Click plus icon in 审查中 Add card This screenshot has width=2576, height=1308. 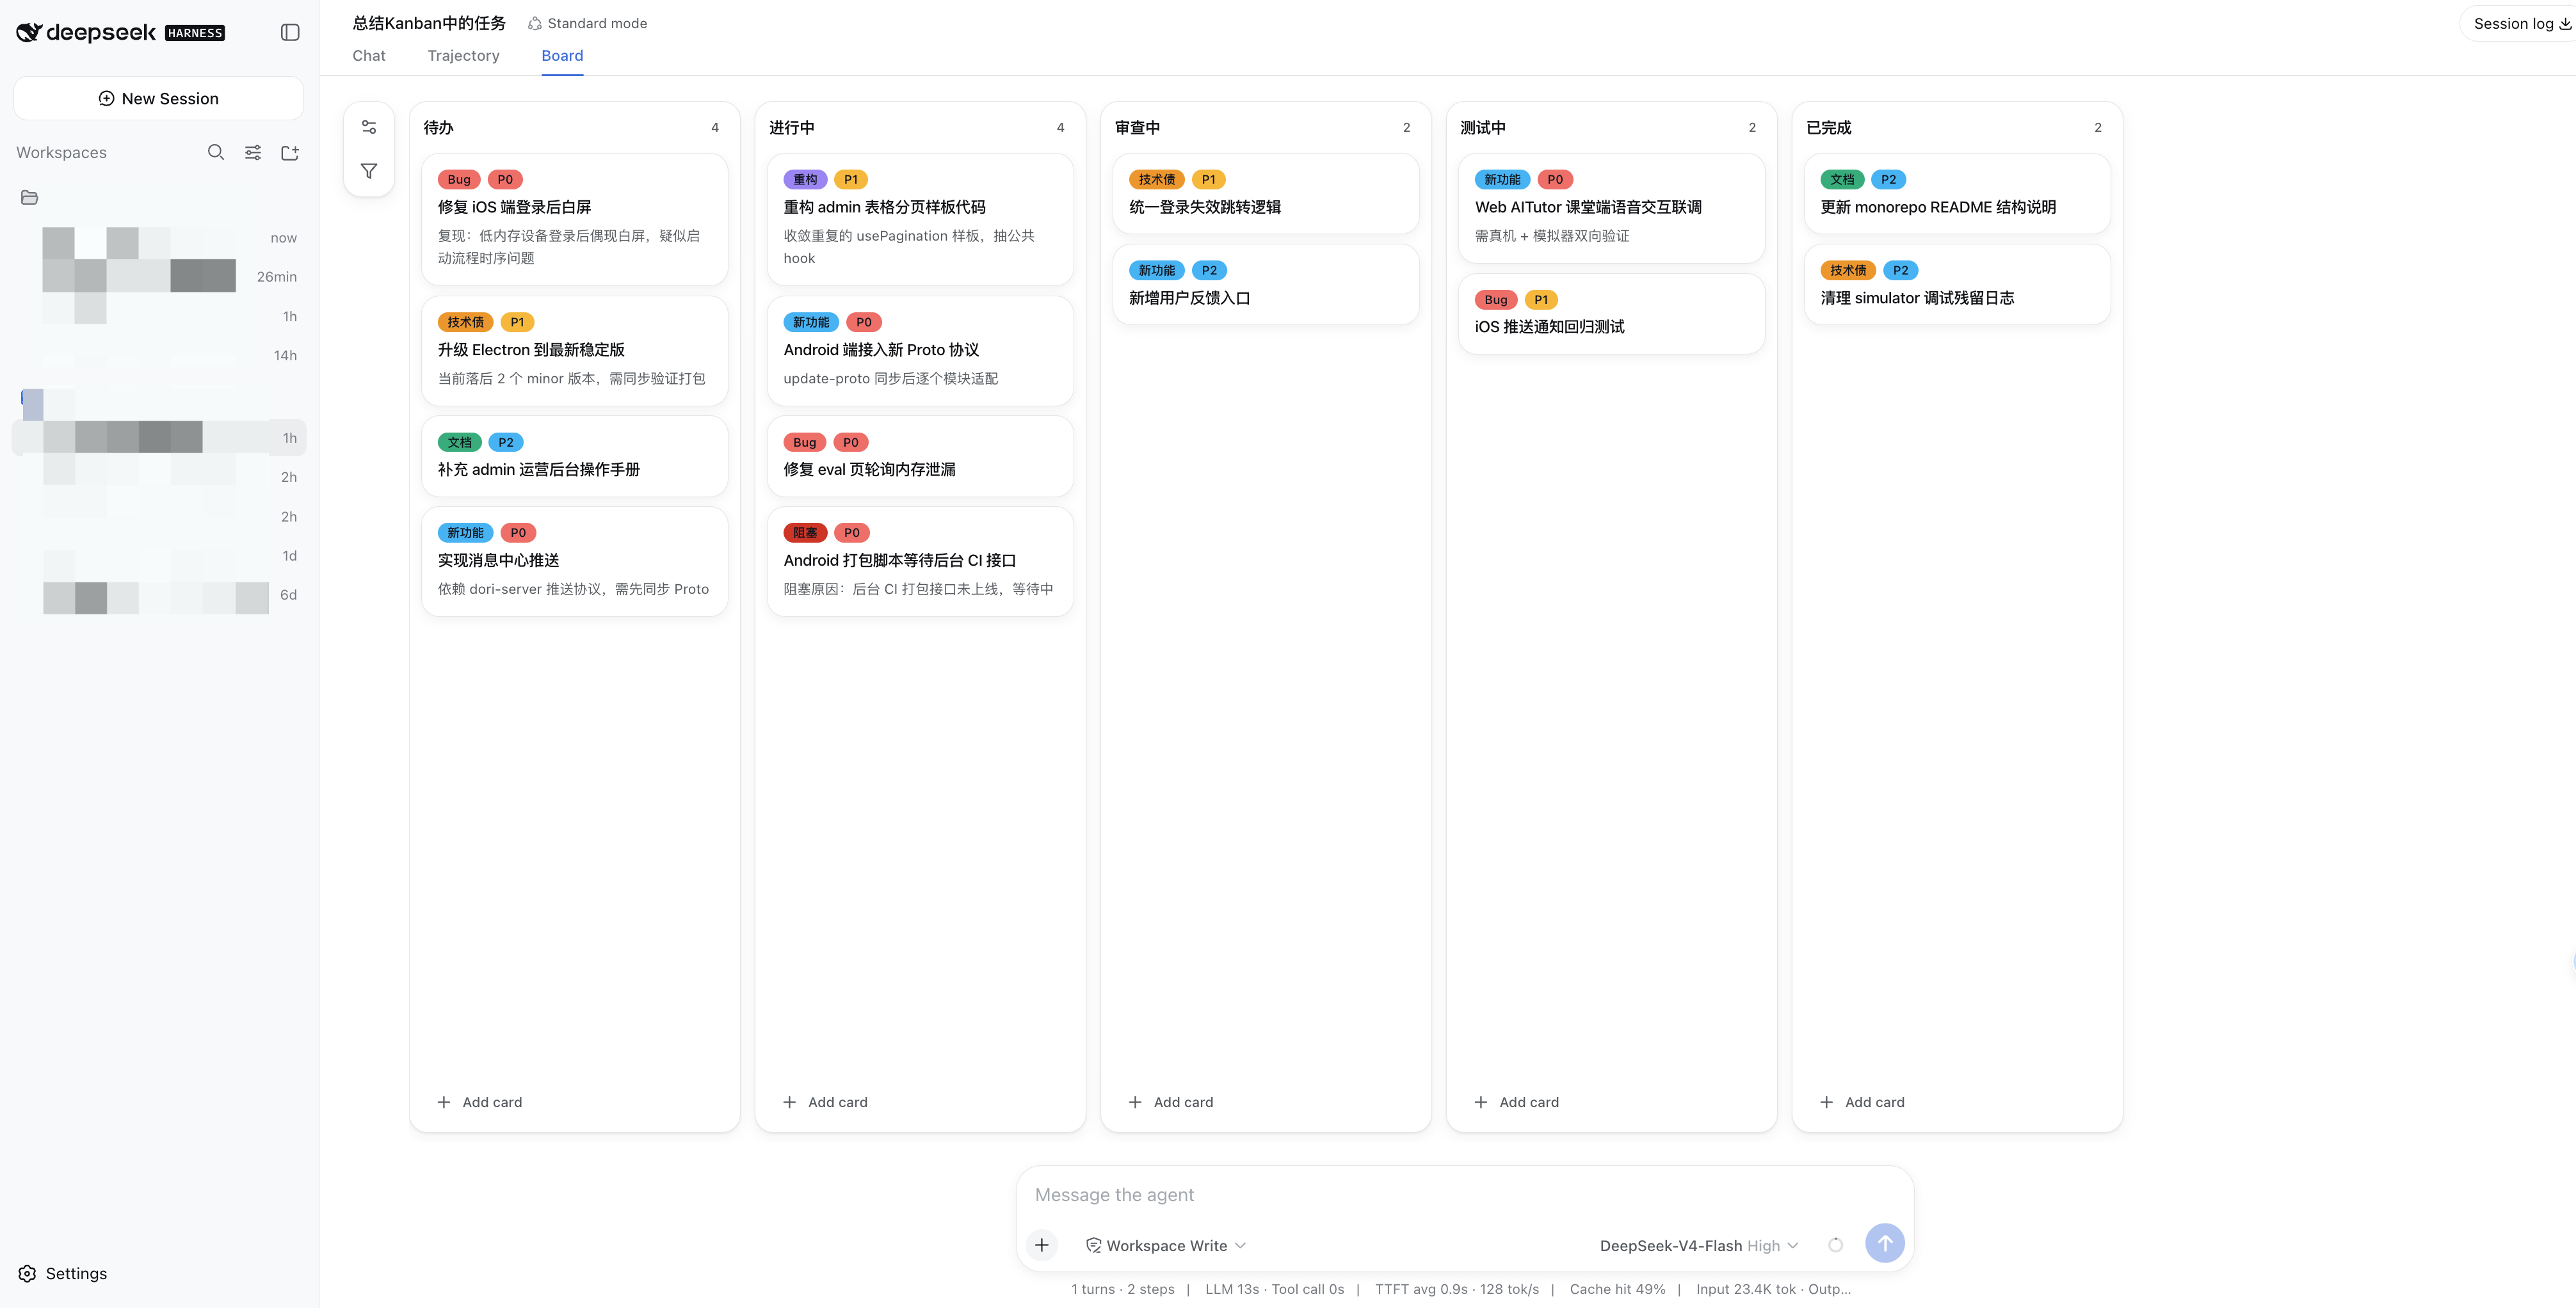coord(1135,1102)
